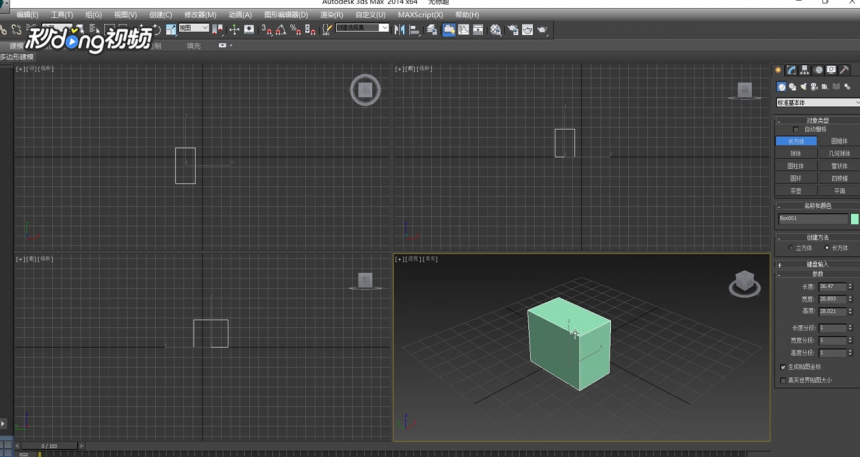
Task: Open the Render Setup icon
Action: pyautogui.click(x=513, y=30)
